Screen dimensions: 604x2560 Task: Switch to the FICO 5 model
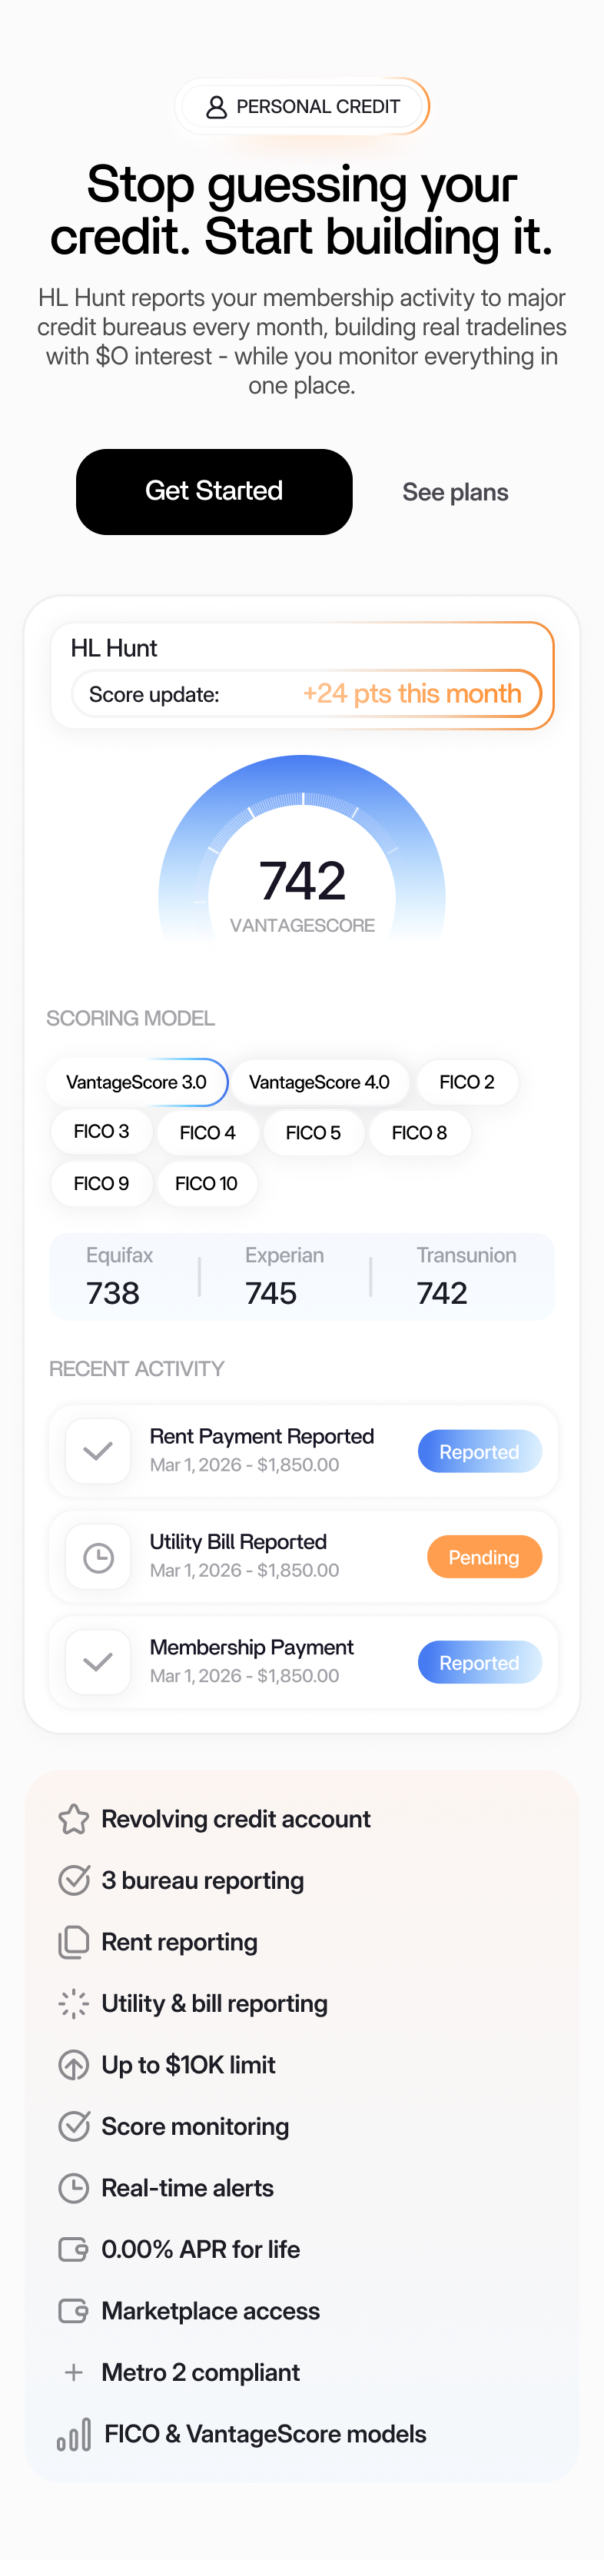(313, 1133)
